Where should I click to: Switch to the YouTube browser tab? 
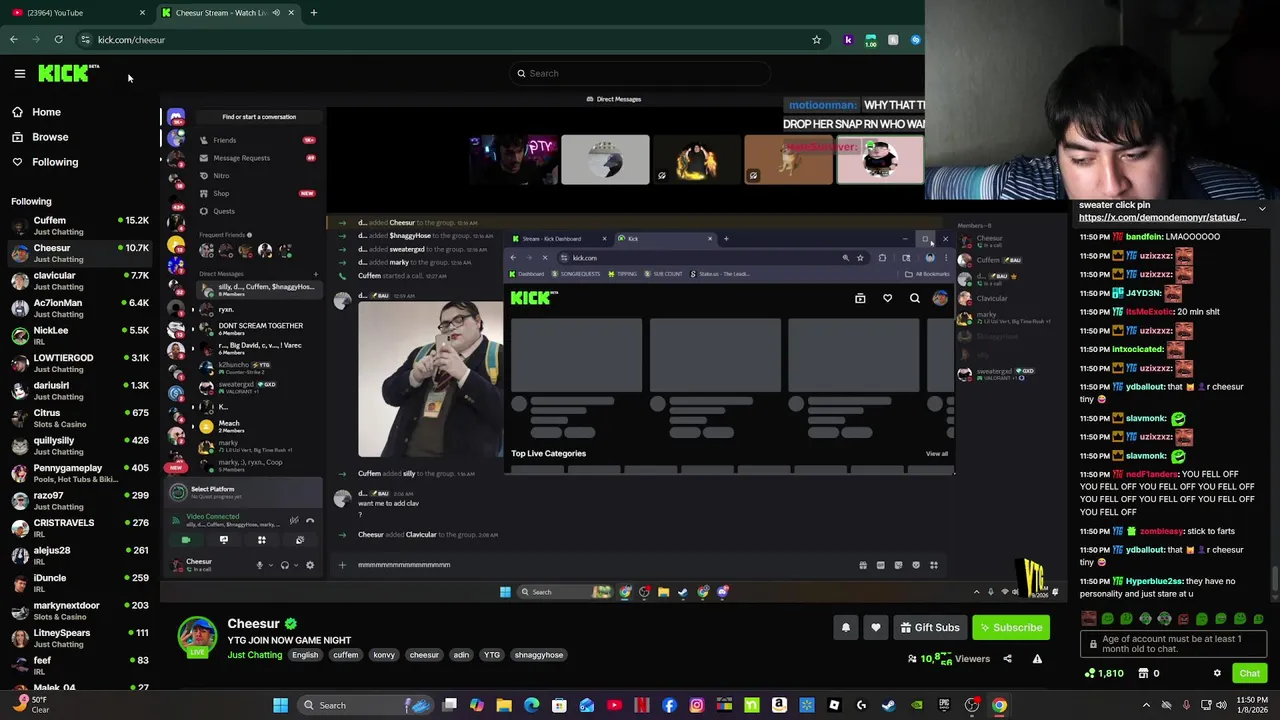77,13
